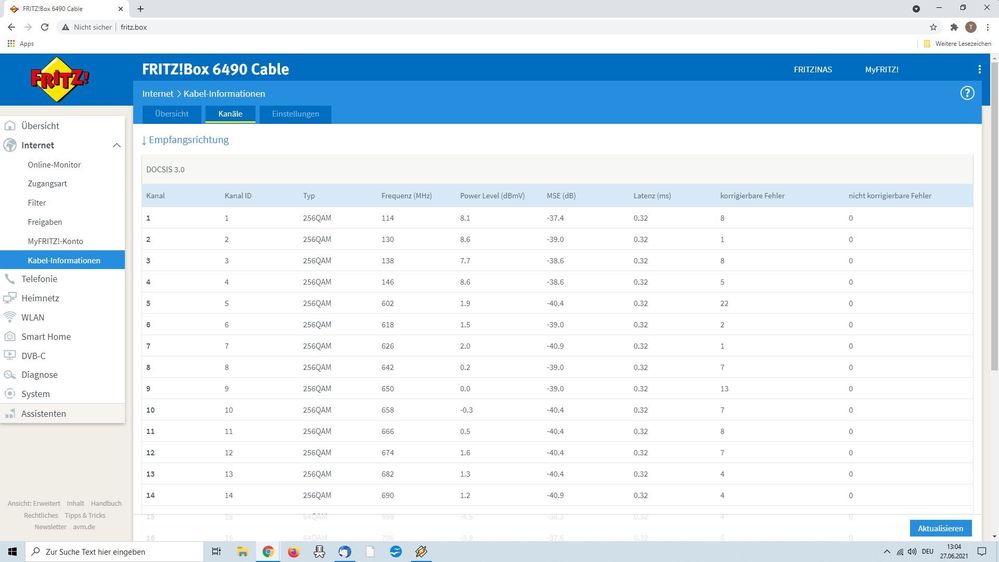Switch to the Übersicht tab
The image size is (999, 562).
(x=171, y=113)
